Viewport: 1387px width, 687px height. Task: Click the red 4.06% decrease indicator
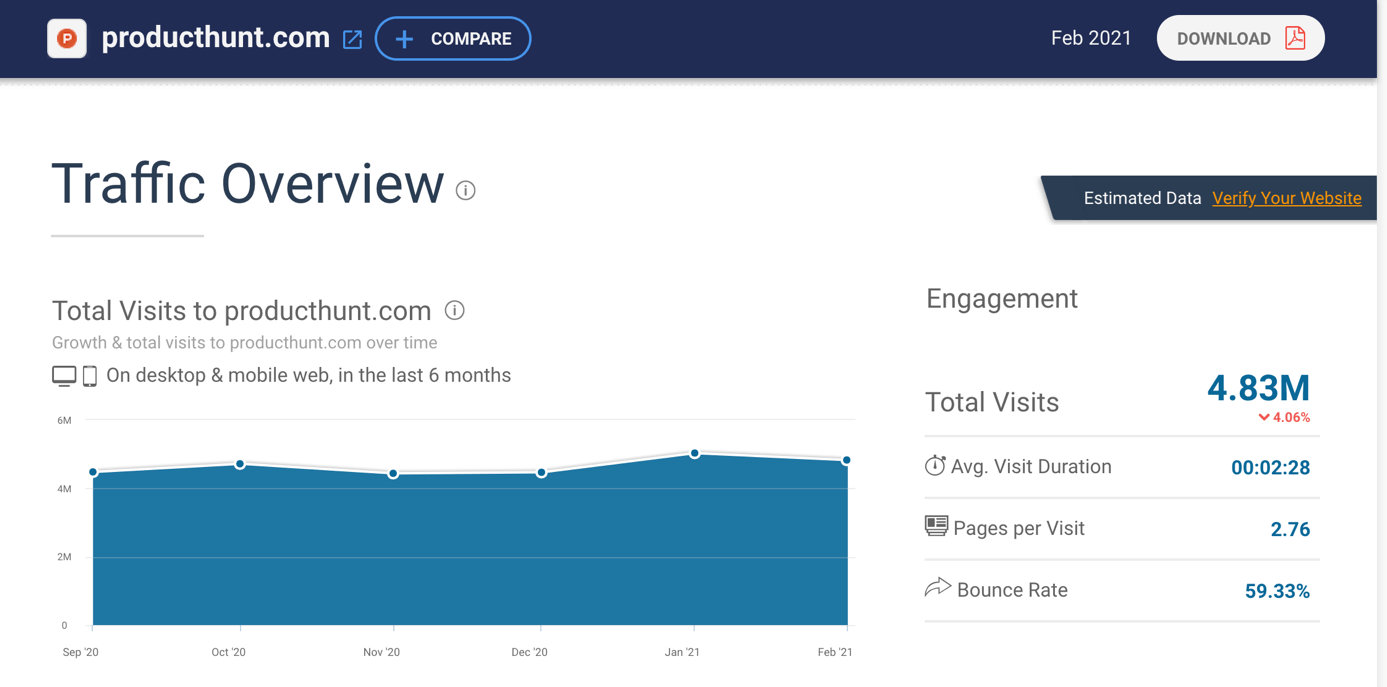[x=1284, y=417]
